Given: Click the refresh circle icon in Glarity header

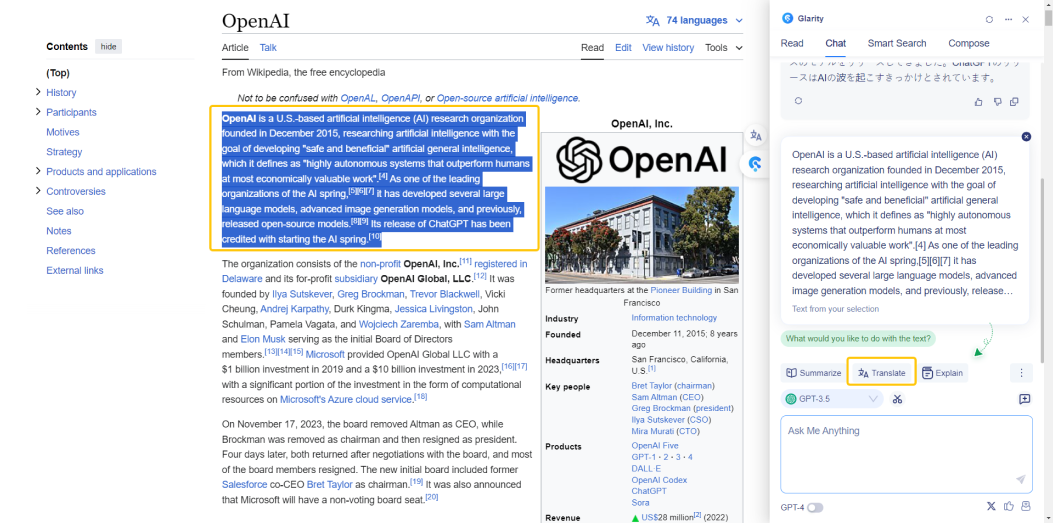Looking at the screenshot, I should 989,19.
